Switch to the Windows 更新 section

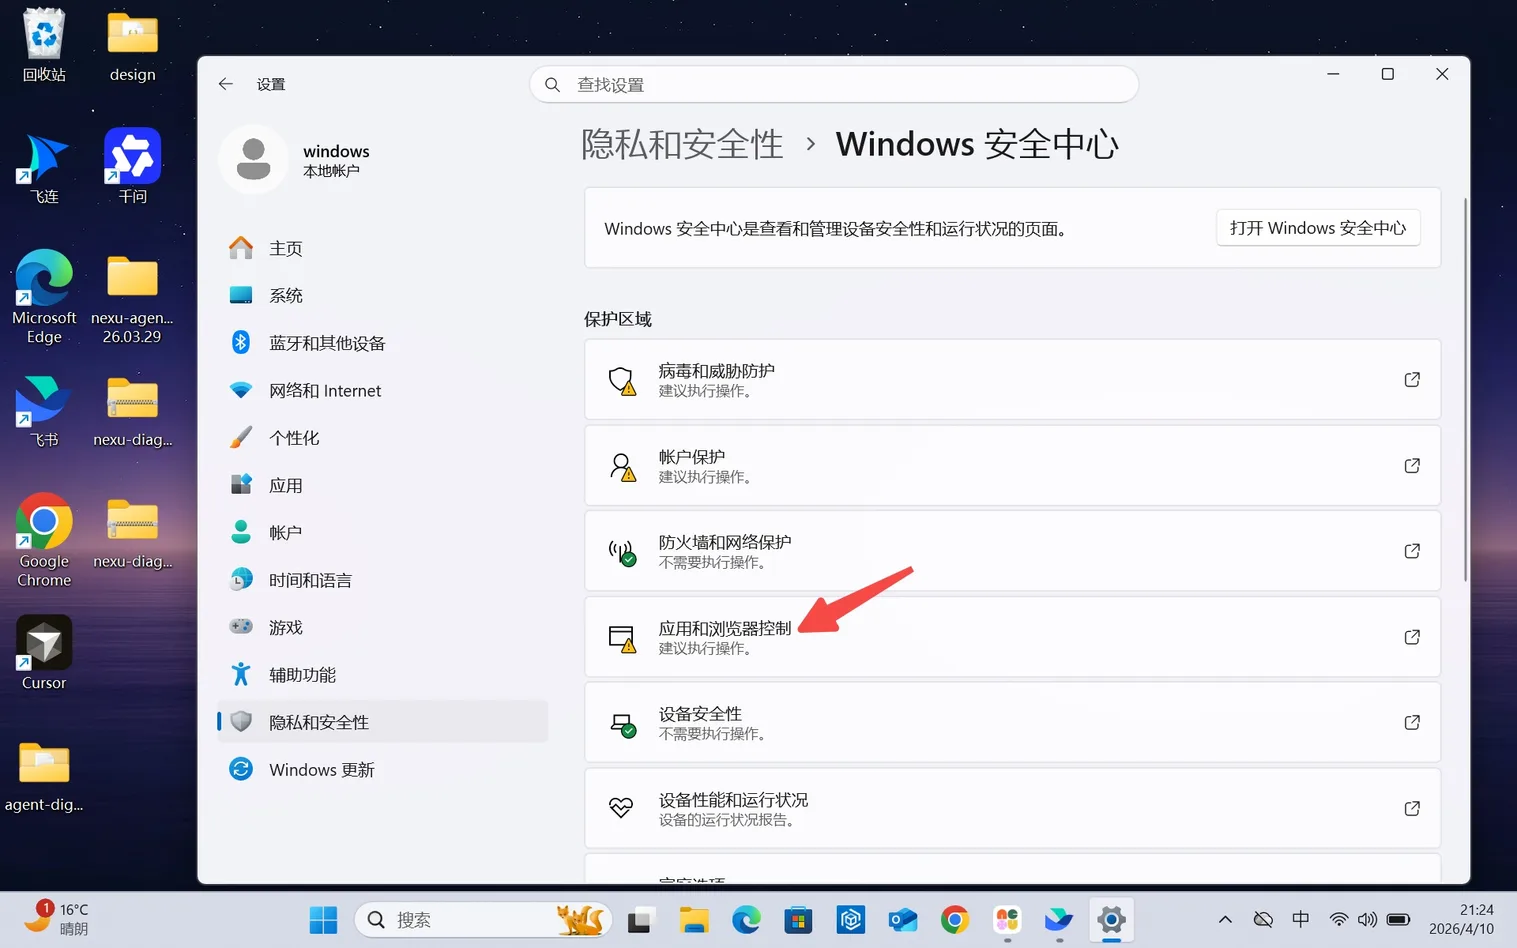(321, 769)
